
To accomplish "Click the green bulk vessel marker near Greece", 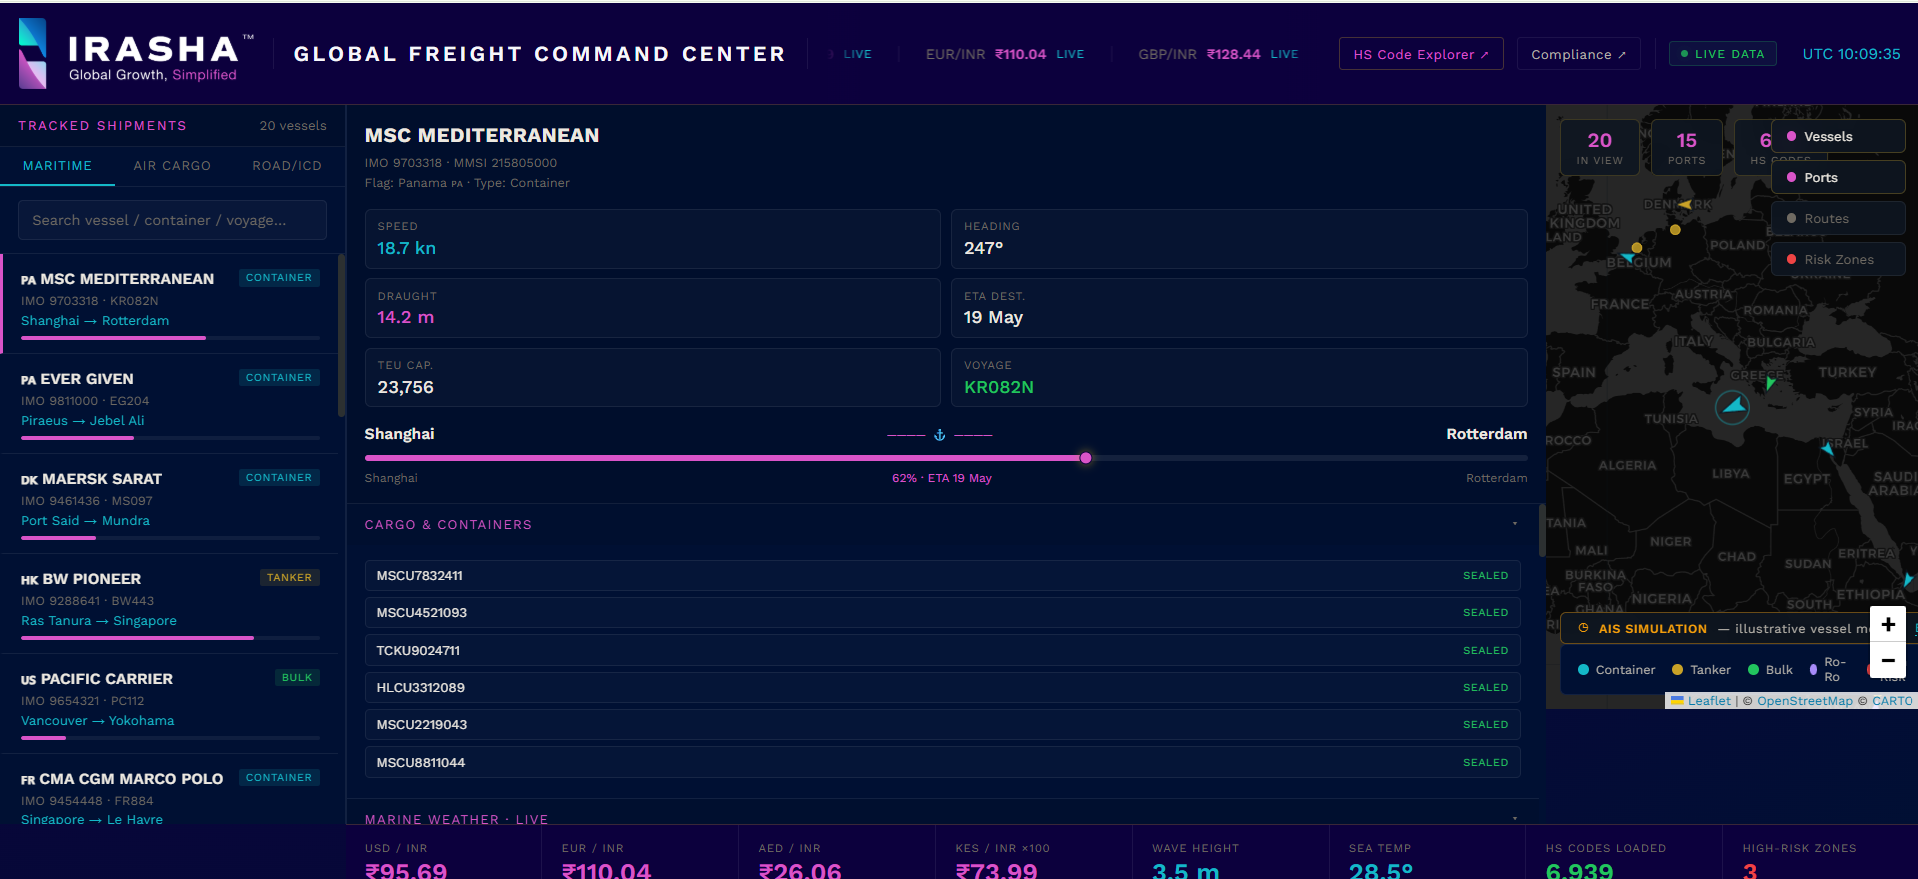I will (1770, 382).
